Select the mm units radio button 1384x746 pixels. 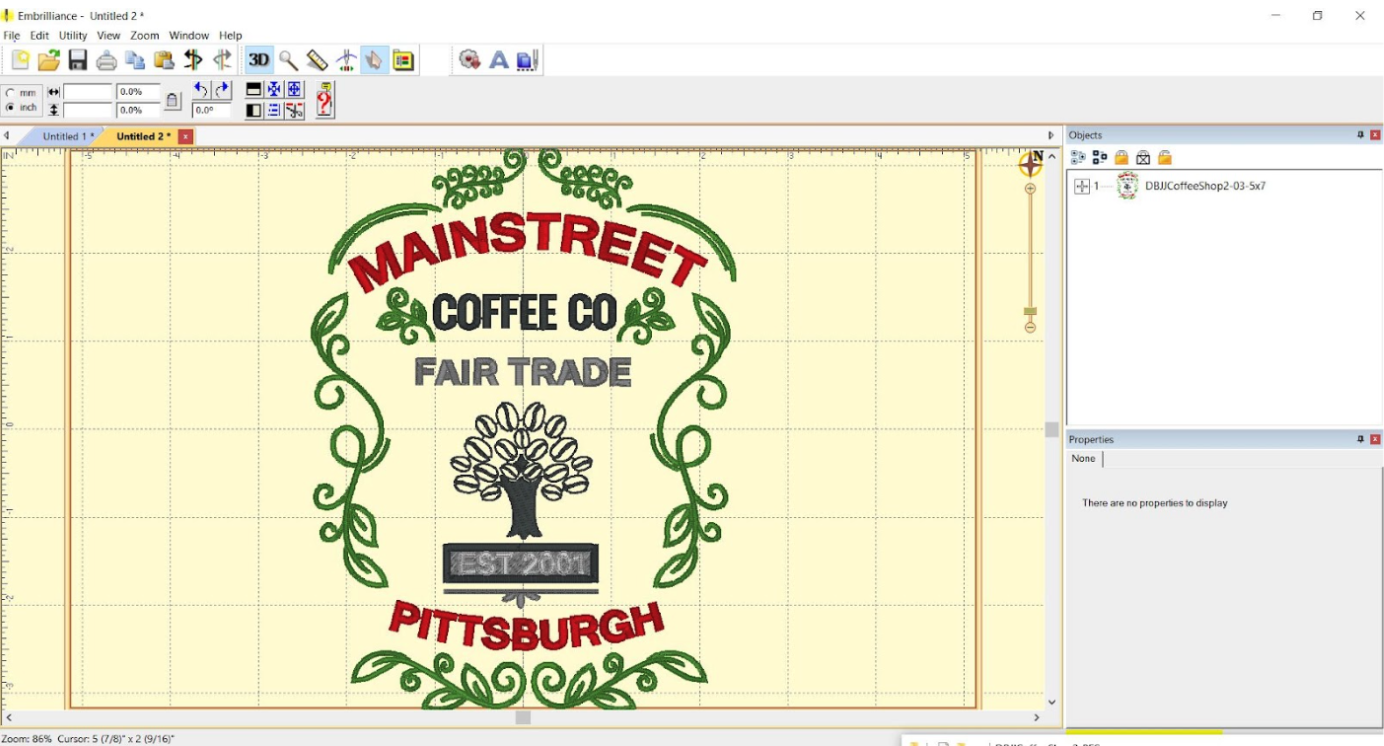pos(10,93)
